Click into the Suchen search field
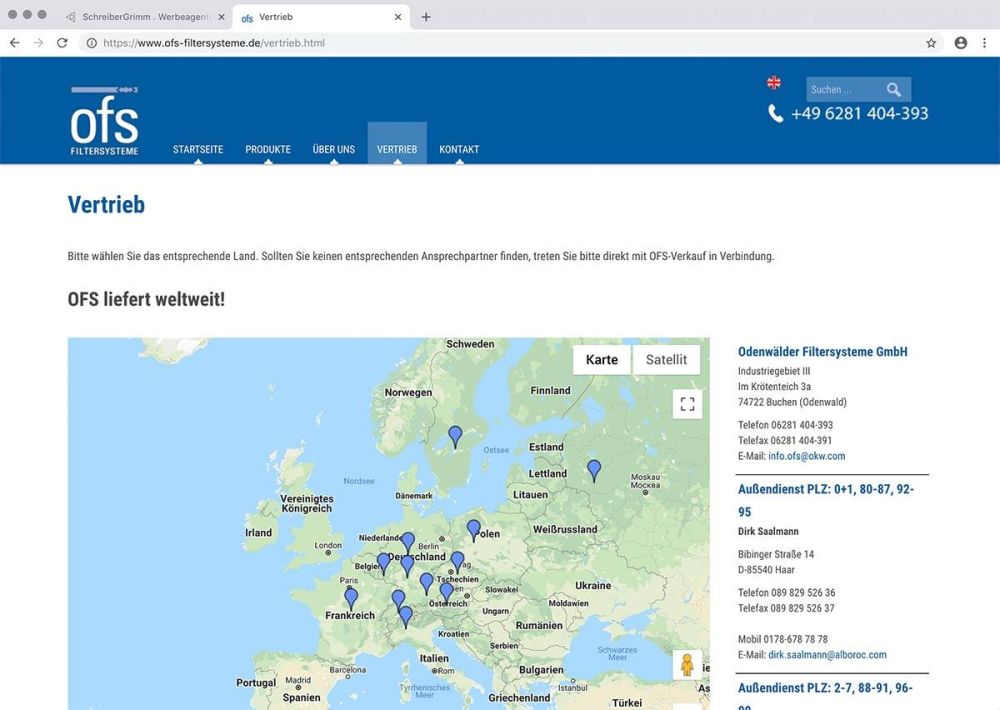The image size is (1000, 710). [x=840, y=90]
